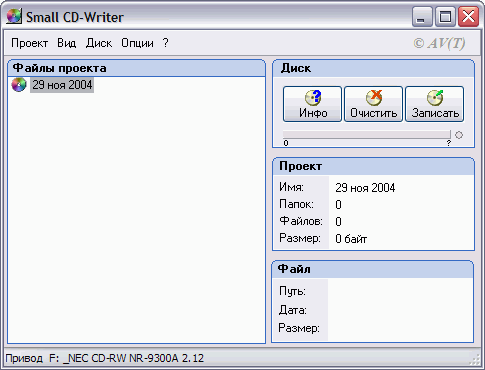Open the Опции menu
Viewport: 485px width, 370px height.
click(x=137, y=43)
